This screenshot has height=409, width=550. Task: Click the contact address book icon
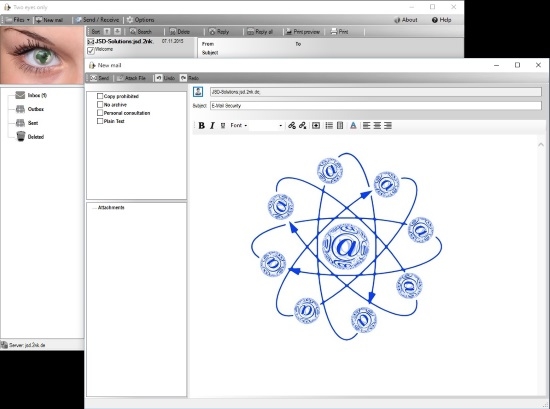pos(198,92)
